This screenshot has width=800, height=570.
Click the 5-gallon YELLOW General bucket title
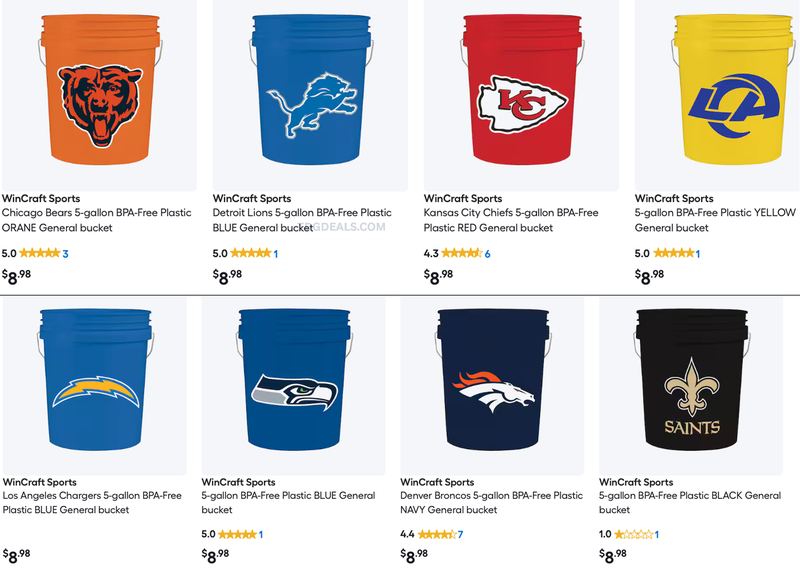click(x=715, y=220)
